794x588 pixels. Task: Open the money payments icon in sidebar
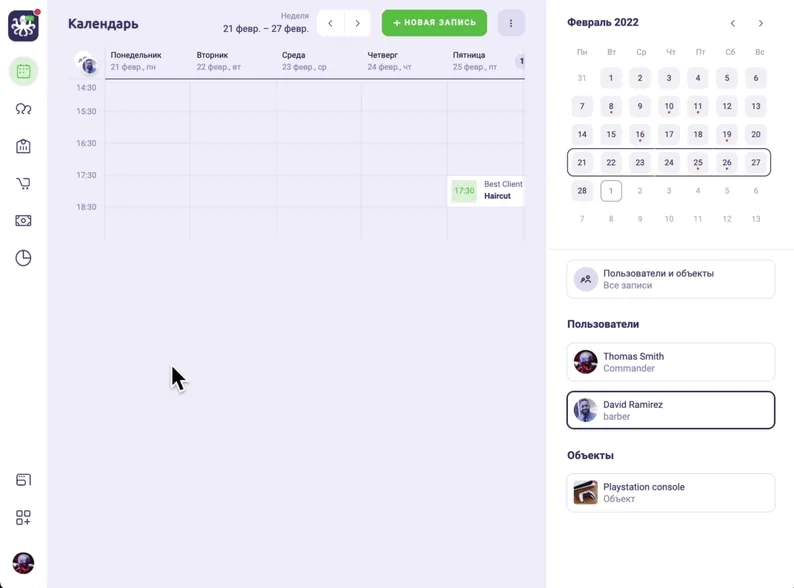(x=23, y=221)
